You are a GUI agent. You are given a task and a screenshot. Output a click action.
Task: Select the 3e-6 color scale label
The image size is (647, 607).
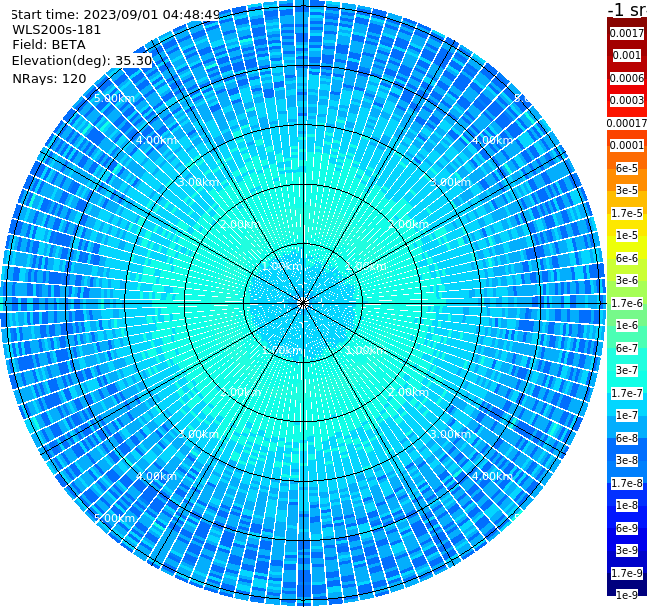[627, 280]
